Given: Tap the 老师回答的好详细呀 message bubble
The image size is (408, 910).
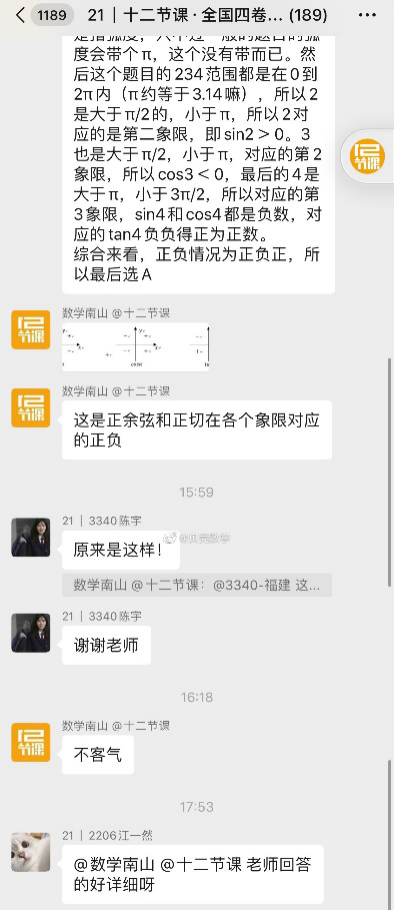Looking at the screenshot, I should (193, 875).
